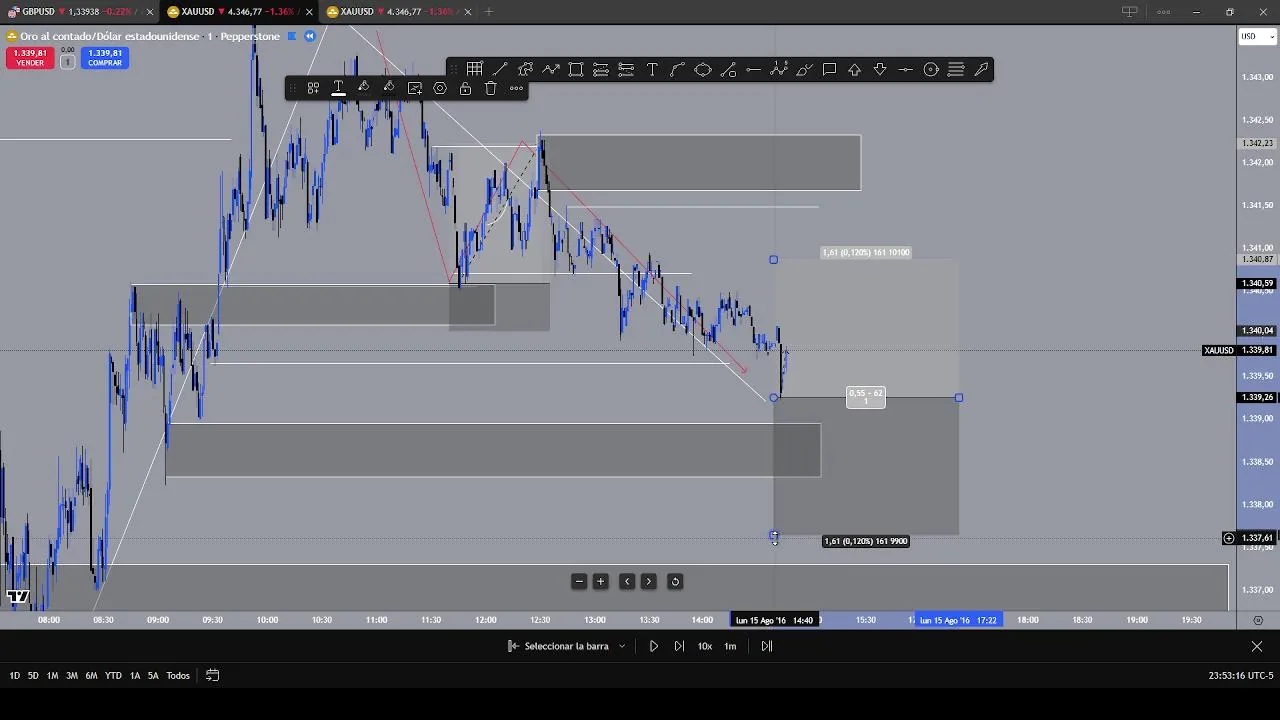Select the circle target tool

coord(931,69)
